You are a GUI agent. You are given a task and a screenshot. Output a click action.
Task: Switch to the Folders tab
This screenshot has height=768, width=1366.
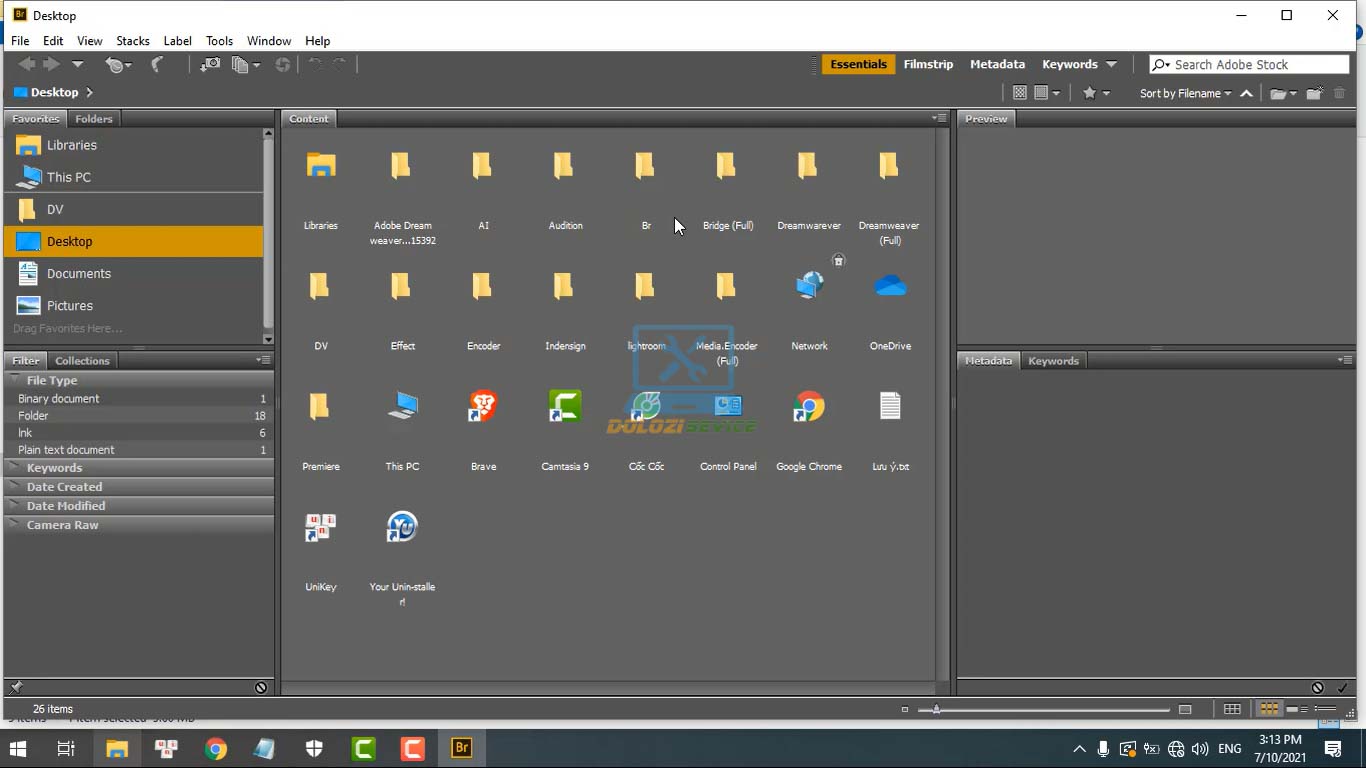pos(94,119)
